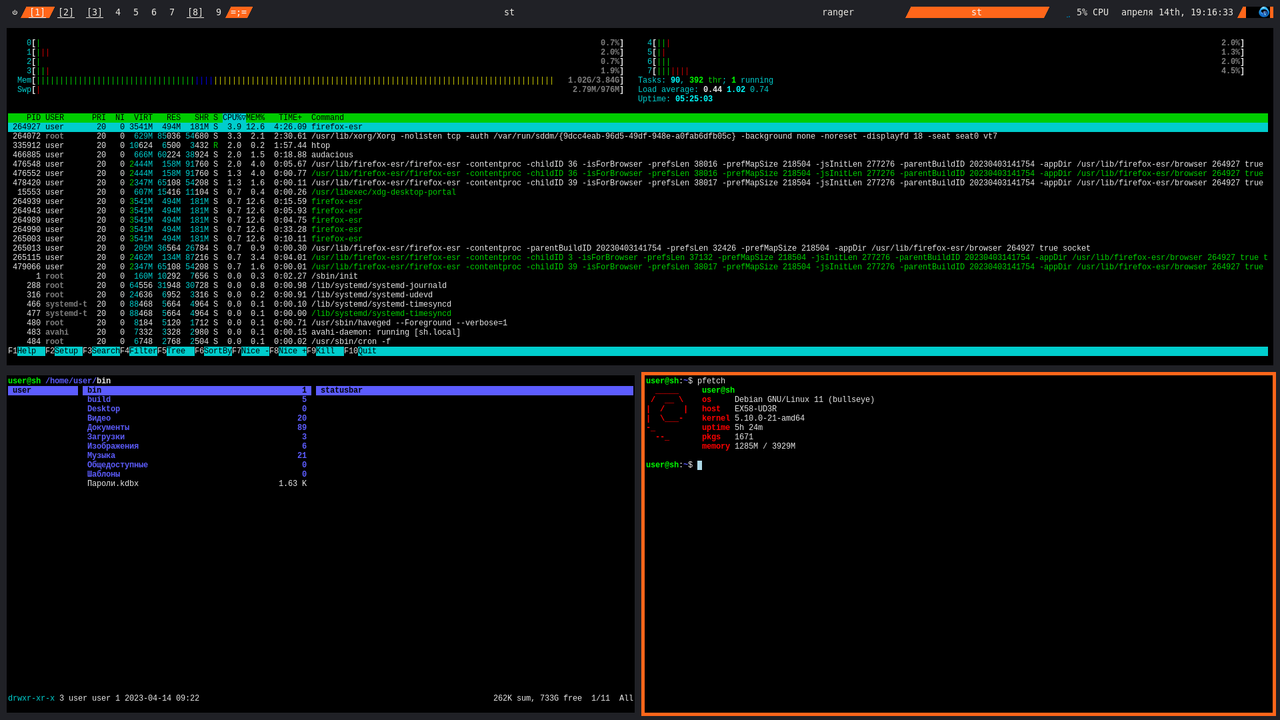The height and width of the screenshot is (720, 1280).
Task: Sort by the CPU% column header in htop
Action: tap(233, 118)
